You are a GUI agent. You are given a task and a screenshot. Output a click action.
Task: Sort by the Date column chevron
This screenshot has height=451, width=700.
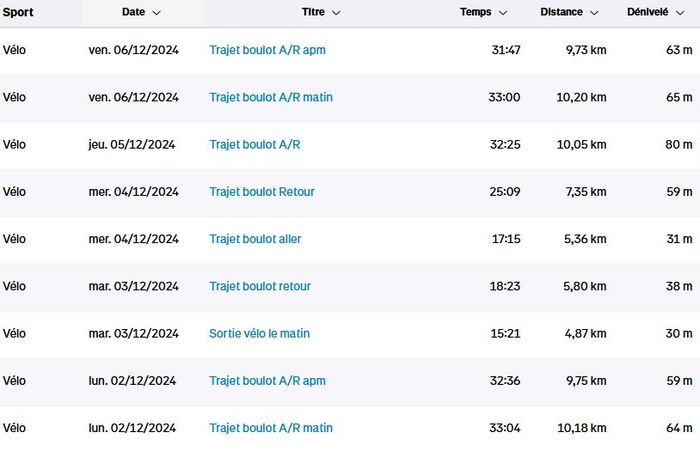pyautogui.click(x=157, y=13)
